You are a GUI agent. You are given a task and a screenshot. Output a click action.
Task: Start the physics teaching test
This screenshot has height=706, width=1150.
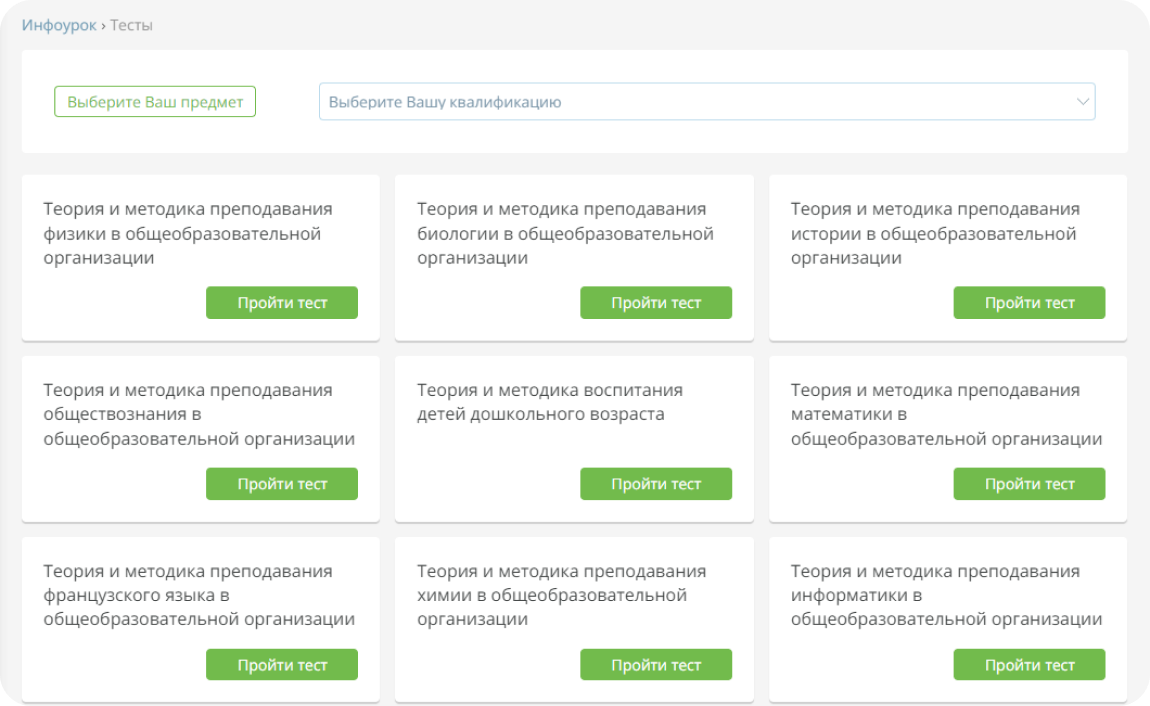click(282, 303)
